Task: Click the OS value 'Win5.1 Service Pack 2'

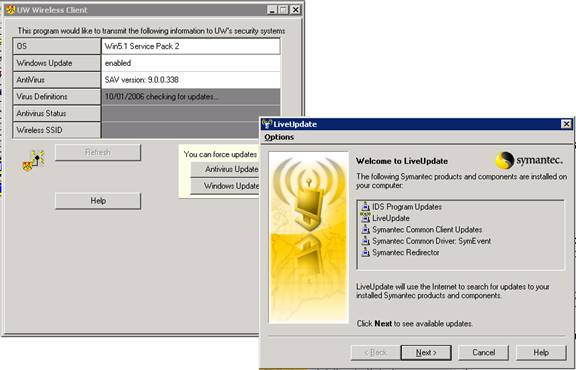Action: [191, 46]
